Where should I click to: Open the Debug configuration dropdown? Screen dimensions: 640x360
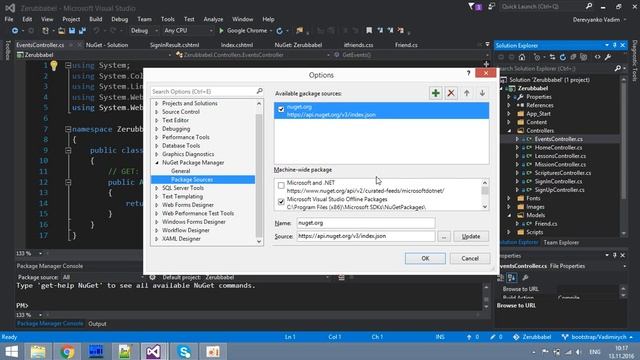pyautogui.click(x=144, y=31)
